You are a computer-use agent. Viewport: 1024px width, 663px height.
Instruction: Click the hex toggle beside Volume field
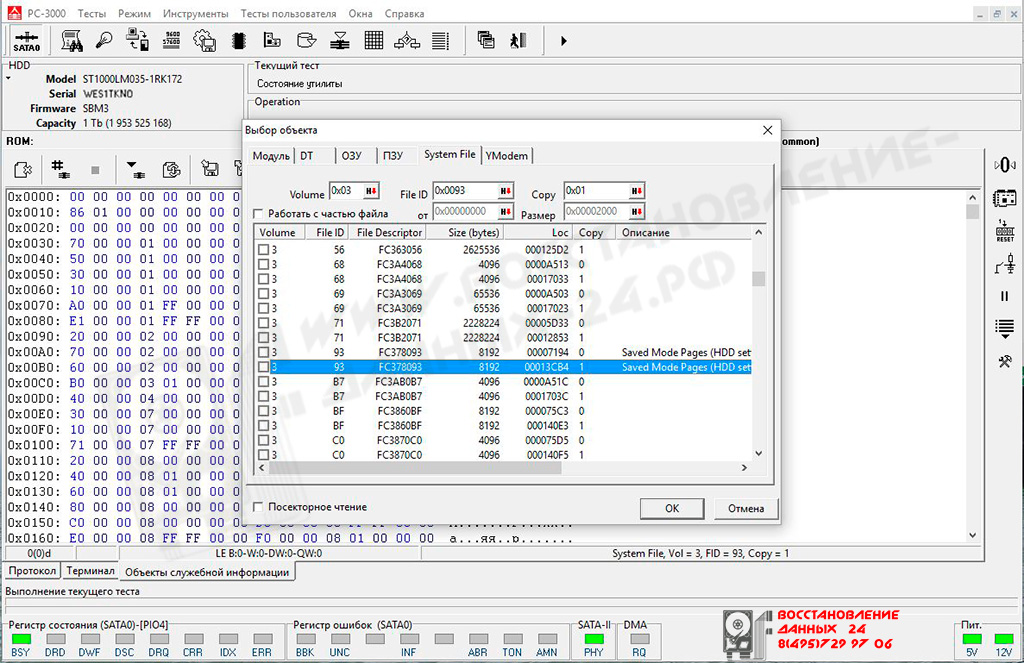click(371, 191)
